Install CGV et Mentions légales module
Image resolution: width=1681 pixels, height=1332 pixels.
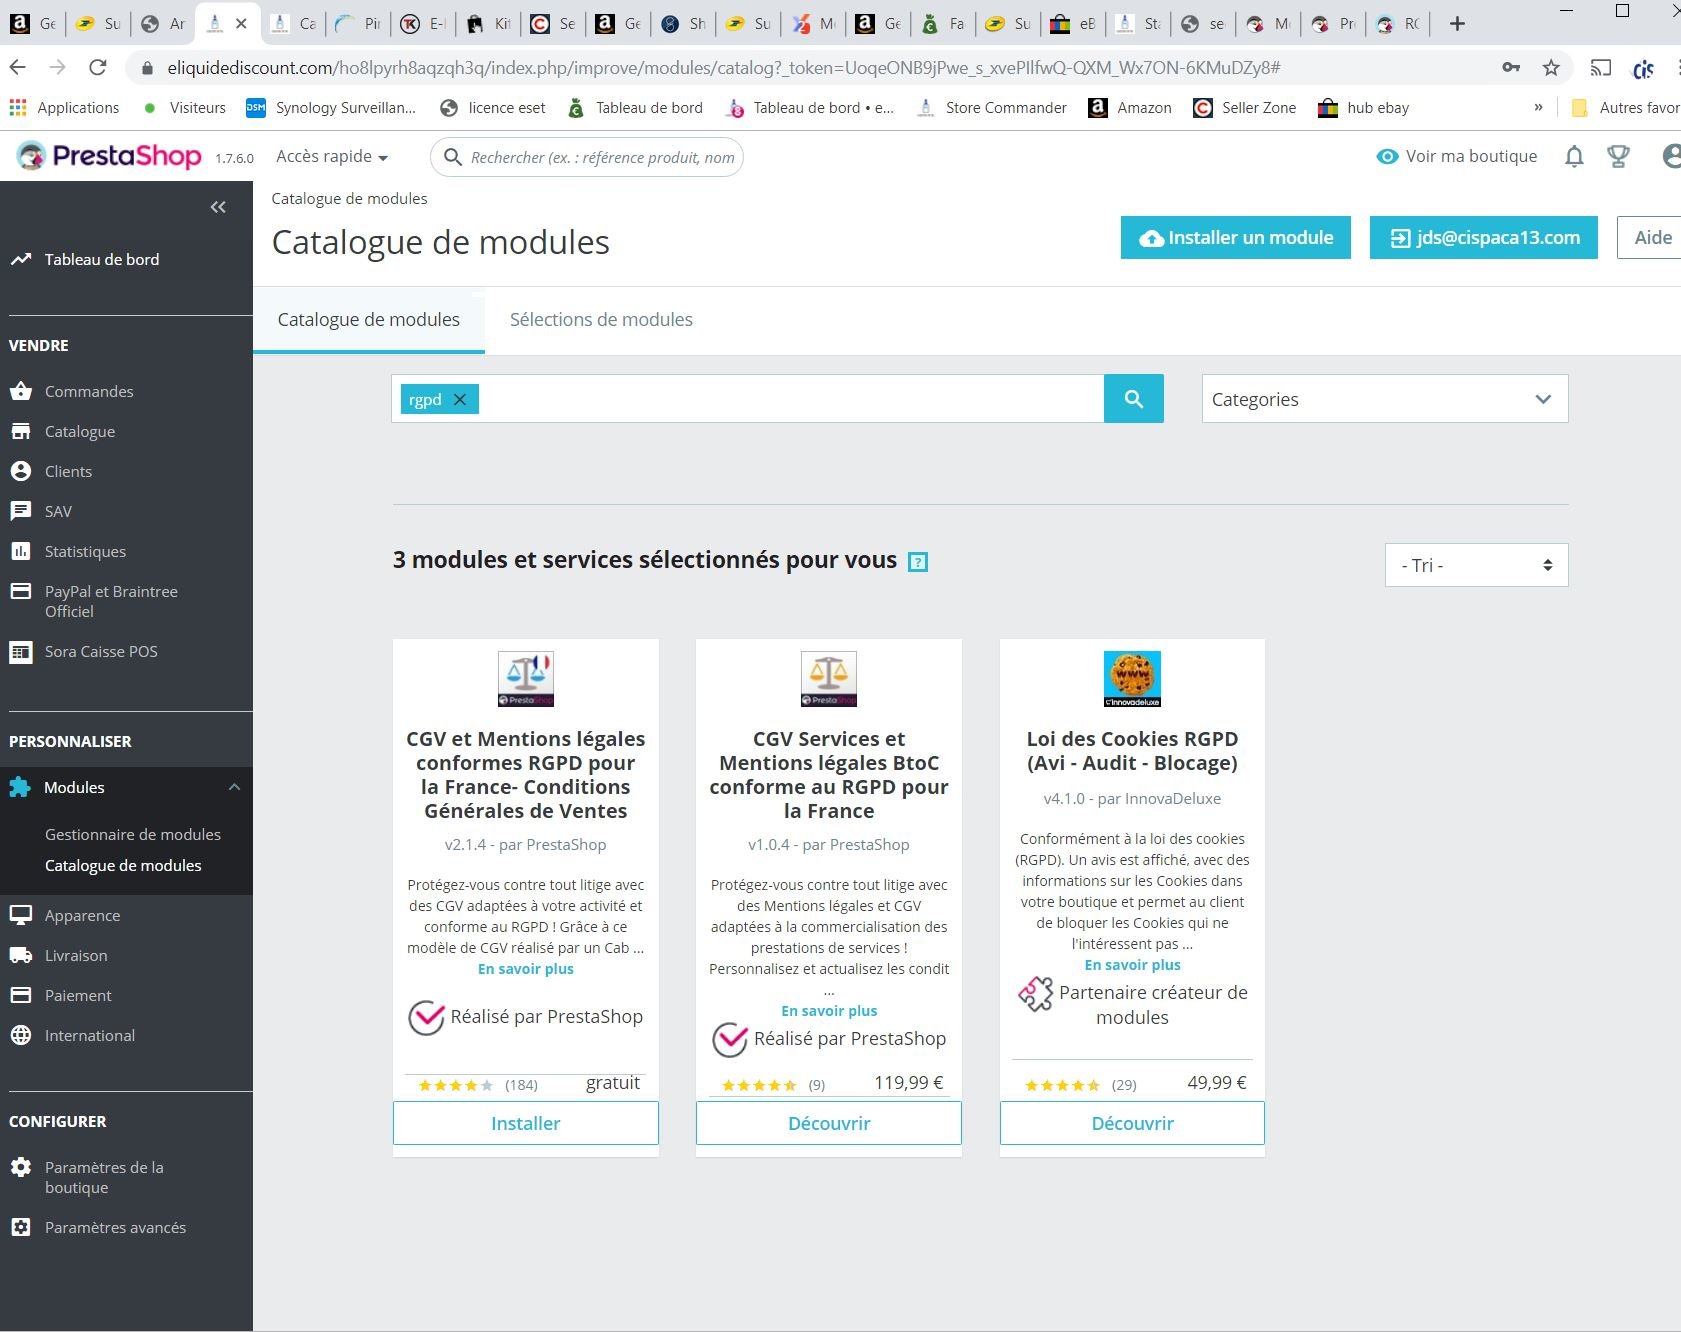526,1123
